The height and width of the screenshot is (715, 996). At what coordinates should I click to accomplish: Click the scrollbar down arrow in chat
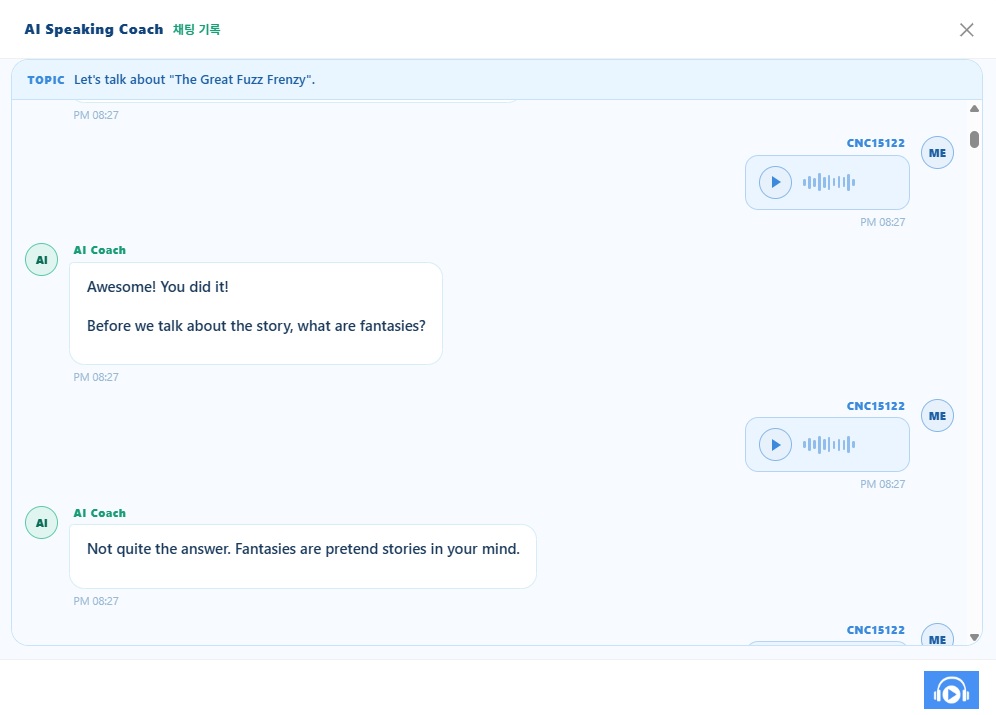pos(974,638)
